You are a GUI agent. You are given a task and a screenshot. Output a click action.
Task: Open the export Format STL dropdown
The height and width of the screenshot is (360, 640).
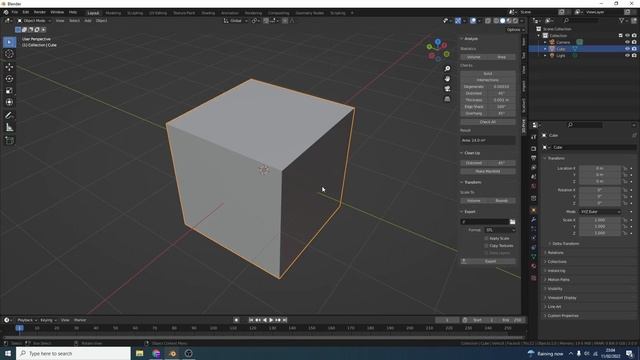500,230
